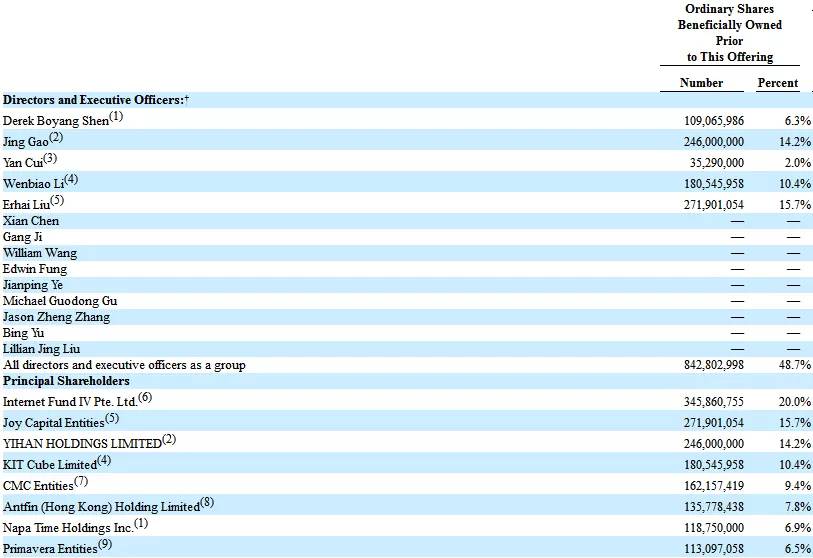
Task: Click the 6.5% percentage
Action: (x=797, y=549)
